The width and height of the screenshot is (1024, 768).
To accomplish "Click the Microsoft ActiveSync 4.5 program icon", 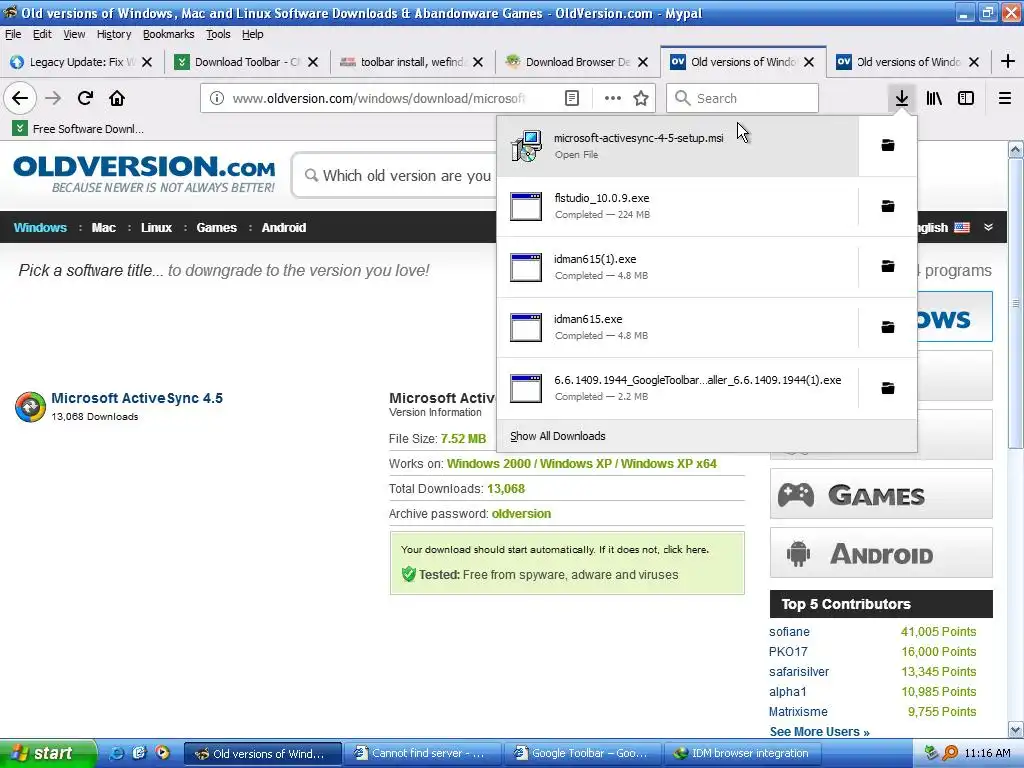I will tap(30, 407).
